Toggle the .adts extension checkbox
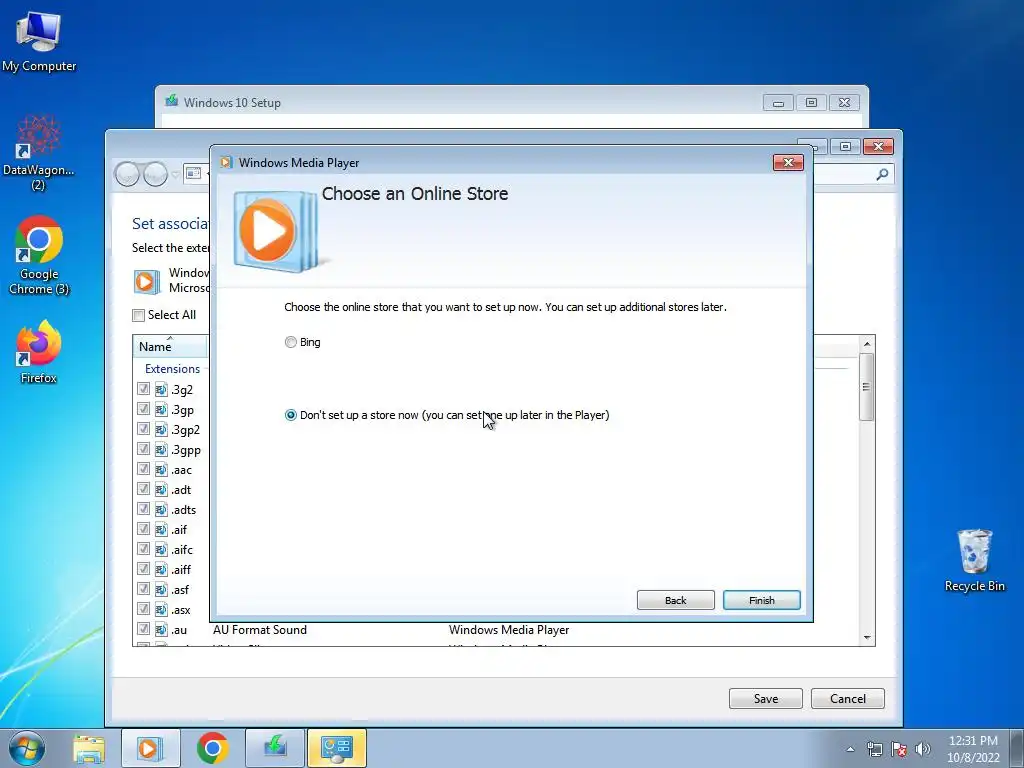The height and width of the screenshot is (768, 1024). pyautogui.click(x=143, y=509)
